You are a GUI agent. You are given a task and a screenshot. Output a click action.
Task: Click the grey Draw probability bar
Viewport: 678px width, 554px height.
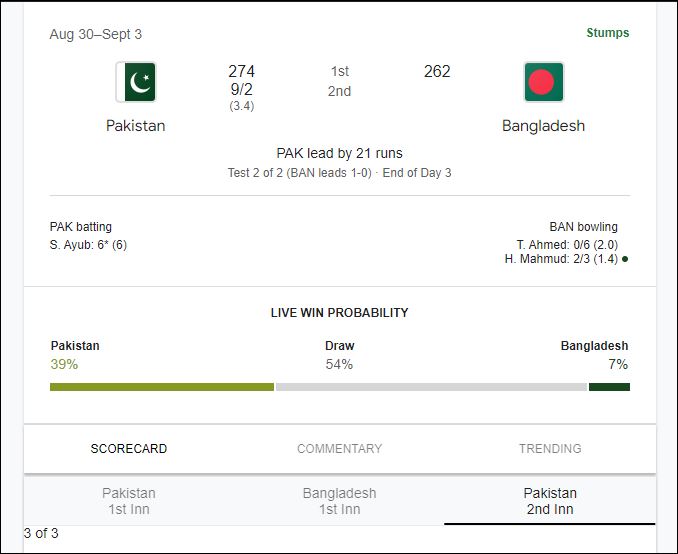tap(432, 387)
